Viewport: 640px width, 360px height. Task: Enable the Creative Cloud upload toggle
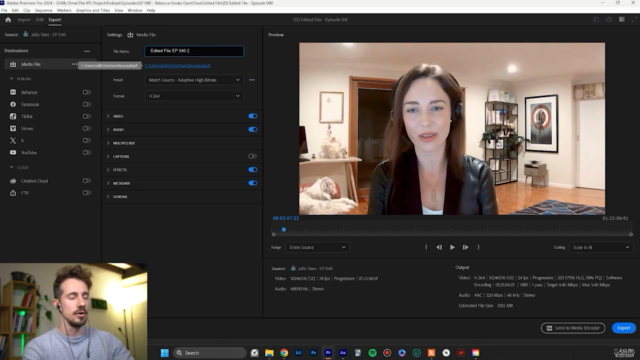[x=87, y=181]
